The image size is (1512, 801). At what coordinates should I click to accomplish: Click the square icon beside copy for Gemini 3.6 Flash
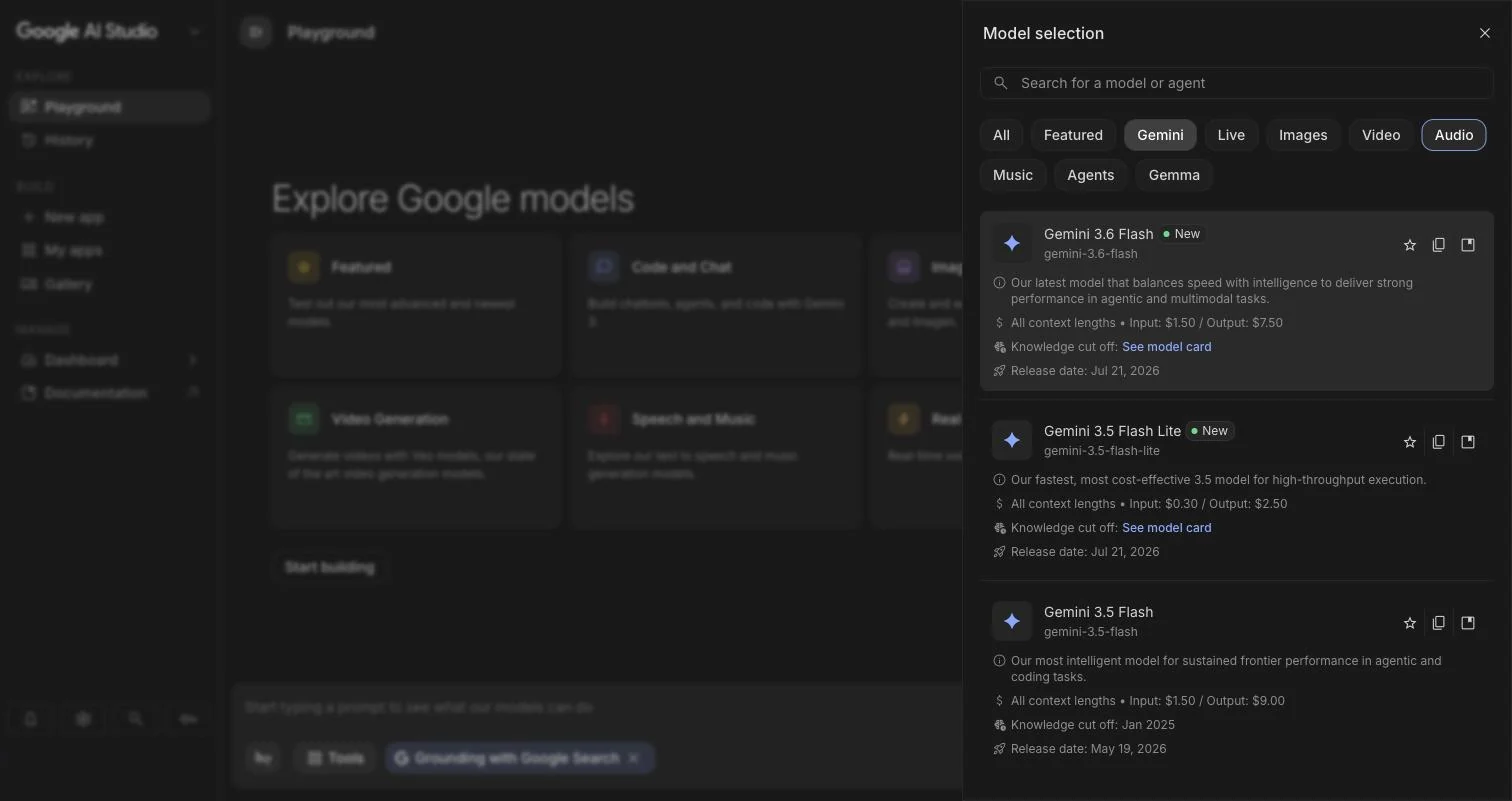click(1468, 245)
